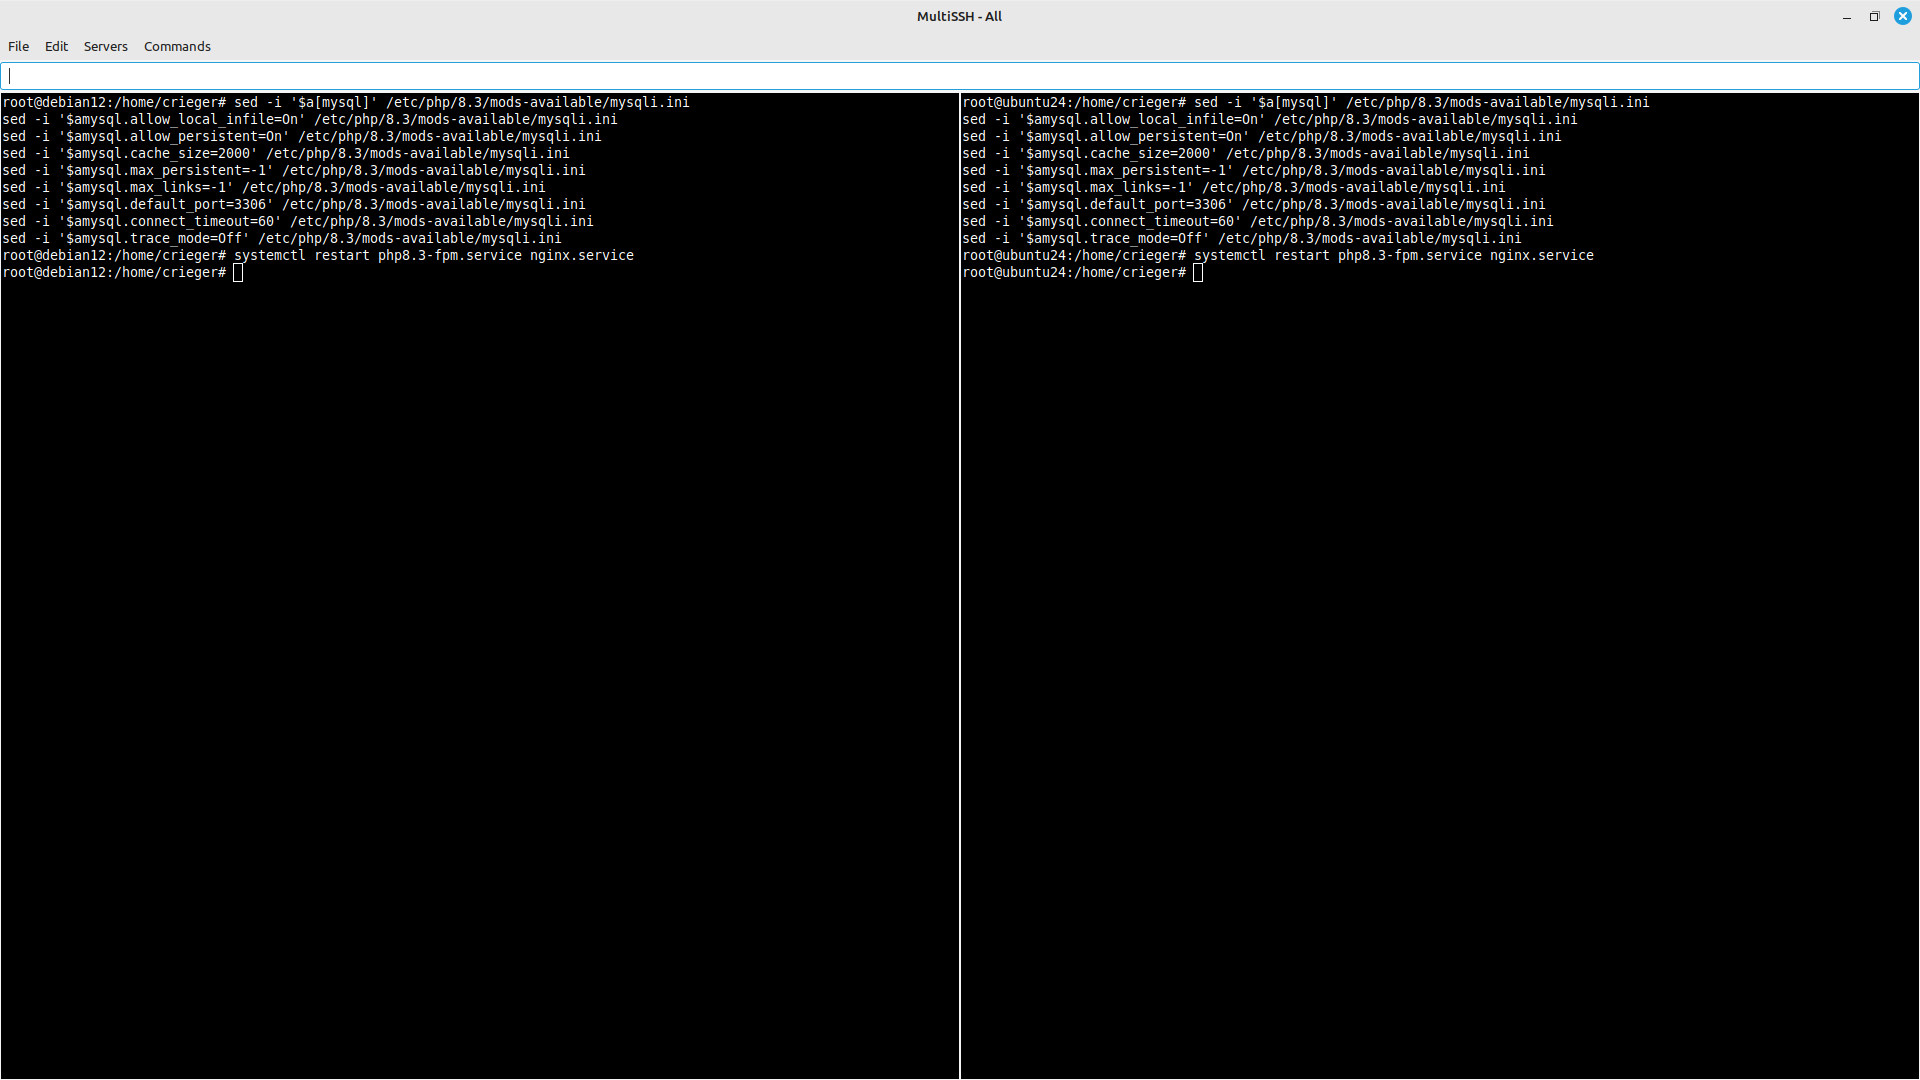Image resolution: width=1920 pixels, height=1080 pixels.
Task: Close the MultiSSH window
Action: tap(1902, 16)
